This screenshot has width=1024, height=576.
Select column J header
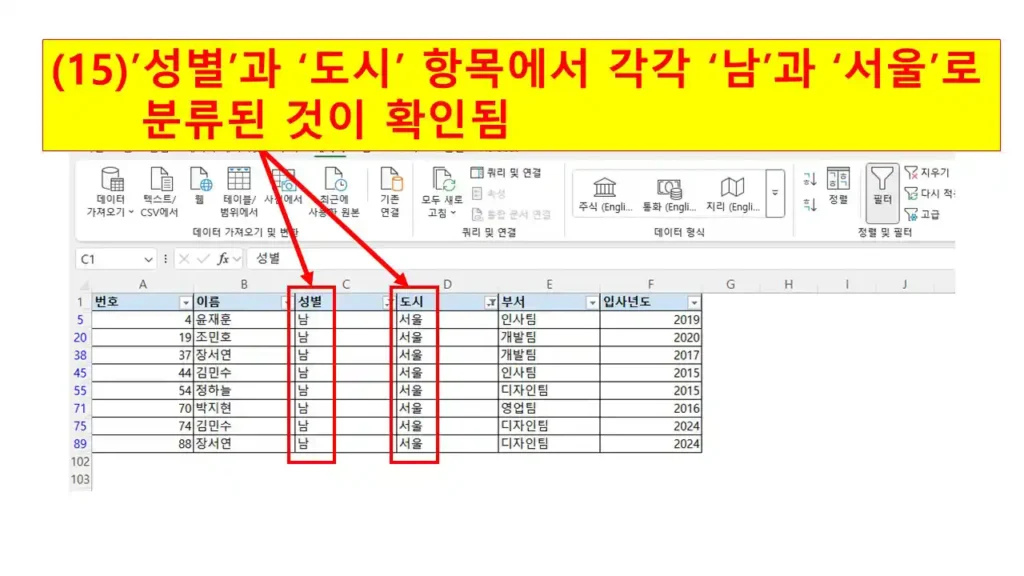click(x=905, y=284)
